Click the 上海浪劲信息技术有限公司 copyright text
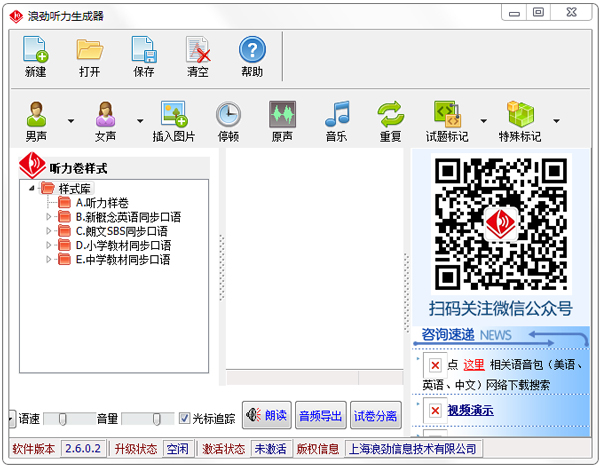This screenshot has width=600, height=467. pos(412,449)
